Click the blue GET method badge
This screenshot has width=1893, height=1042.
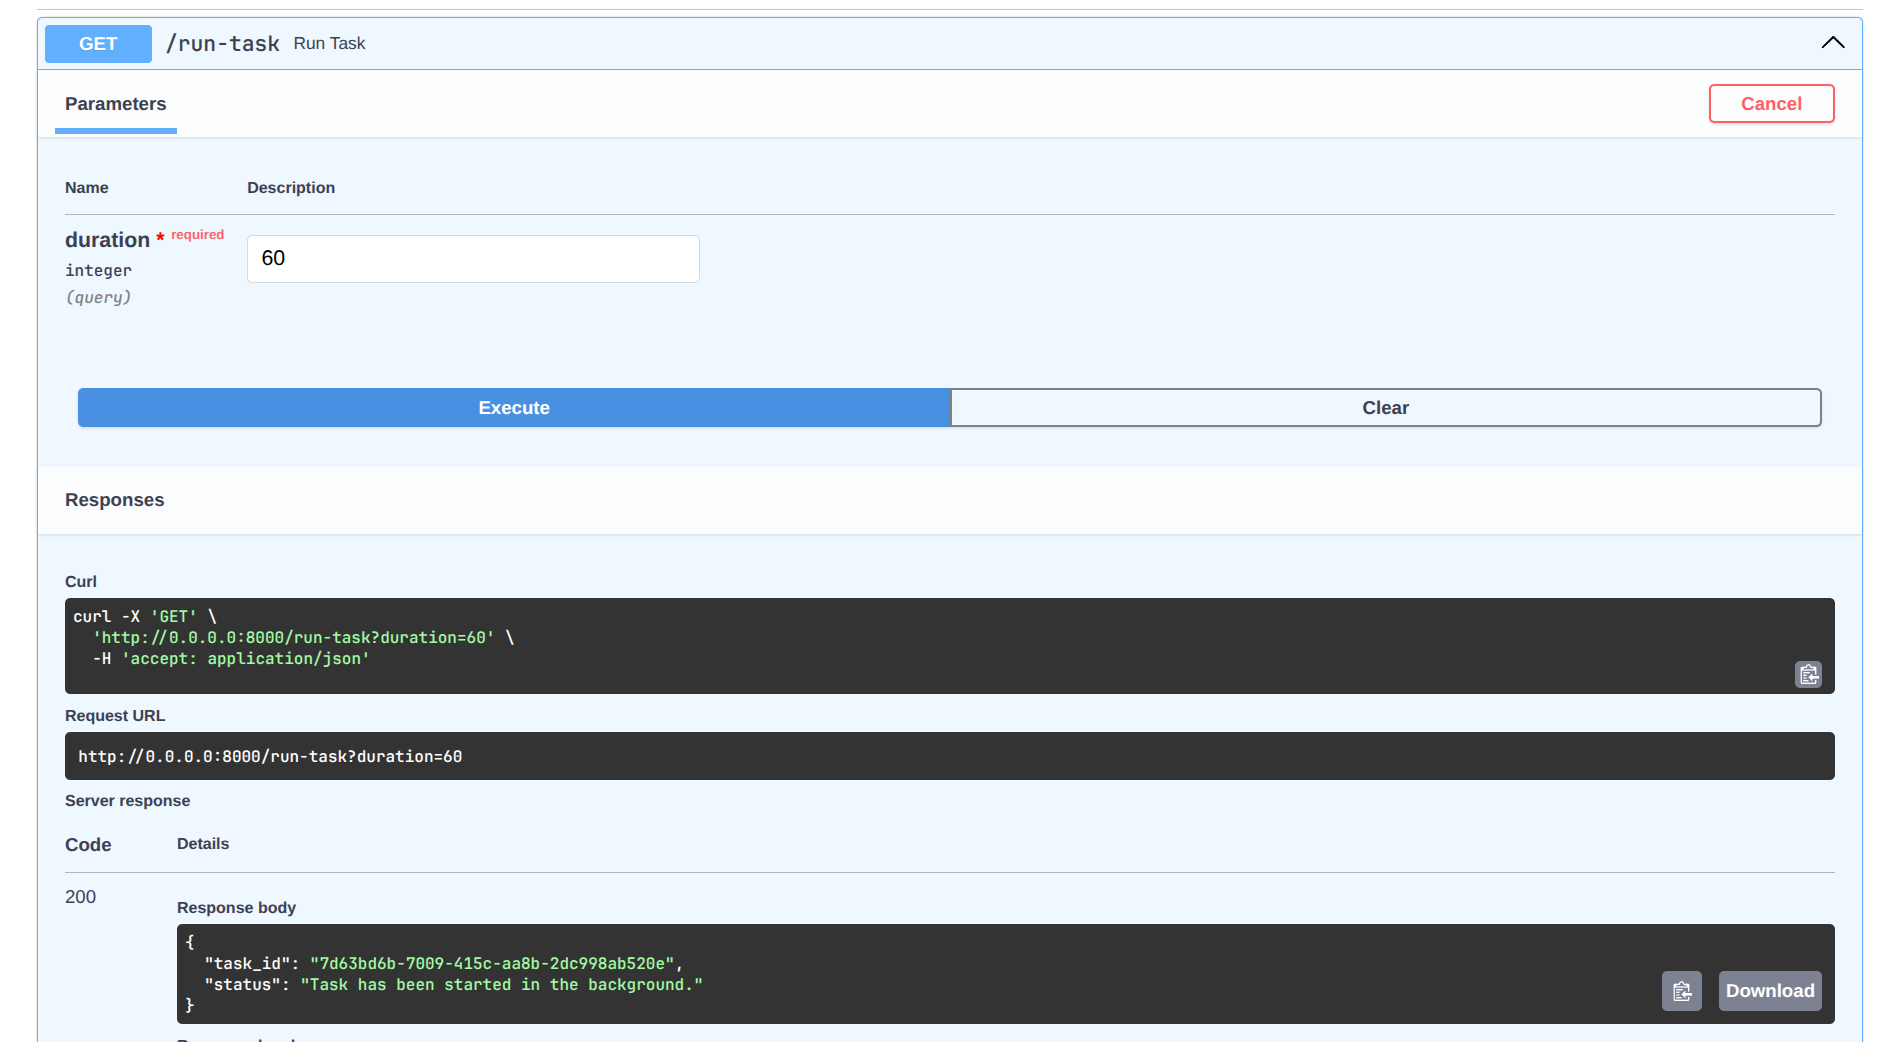pyautogui.click(x=98, y=44)
